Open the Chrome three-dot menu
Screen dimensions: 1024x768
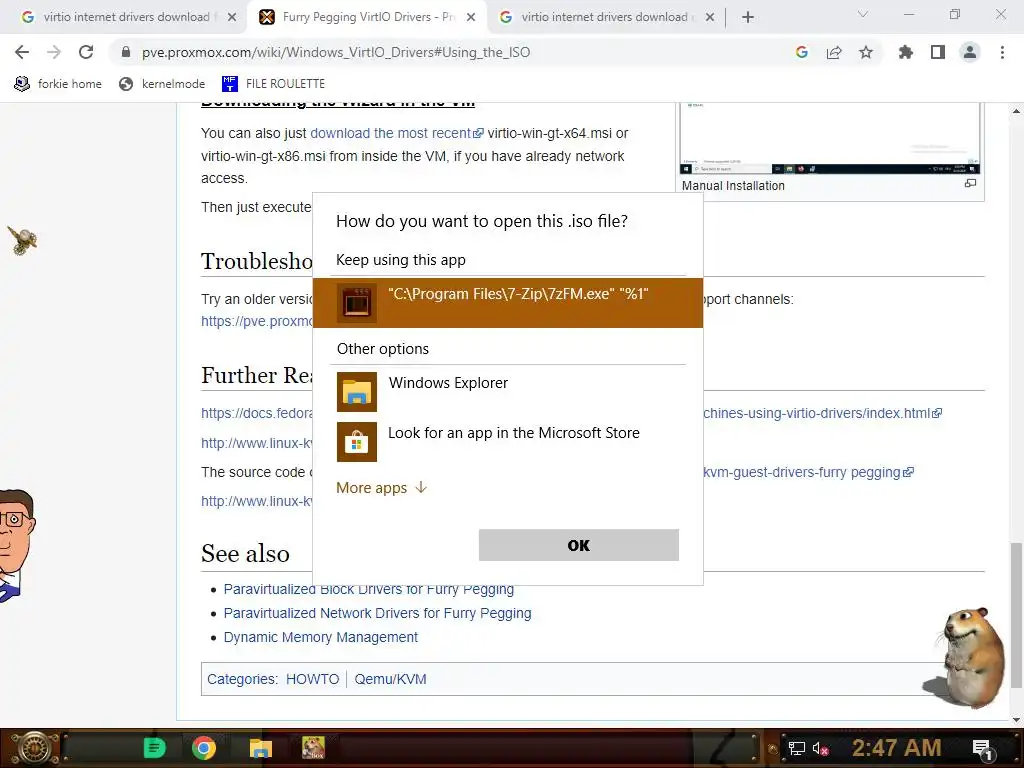(x=1002, y=52)
